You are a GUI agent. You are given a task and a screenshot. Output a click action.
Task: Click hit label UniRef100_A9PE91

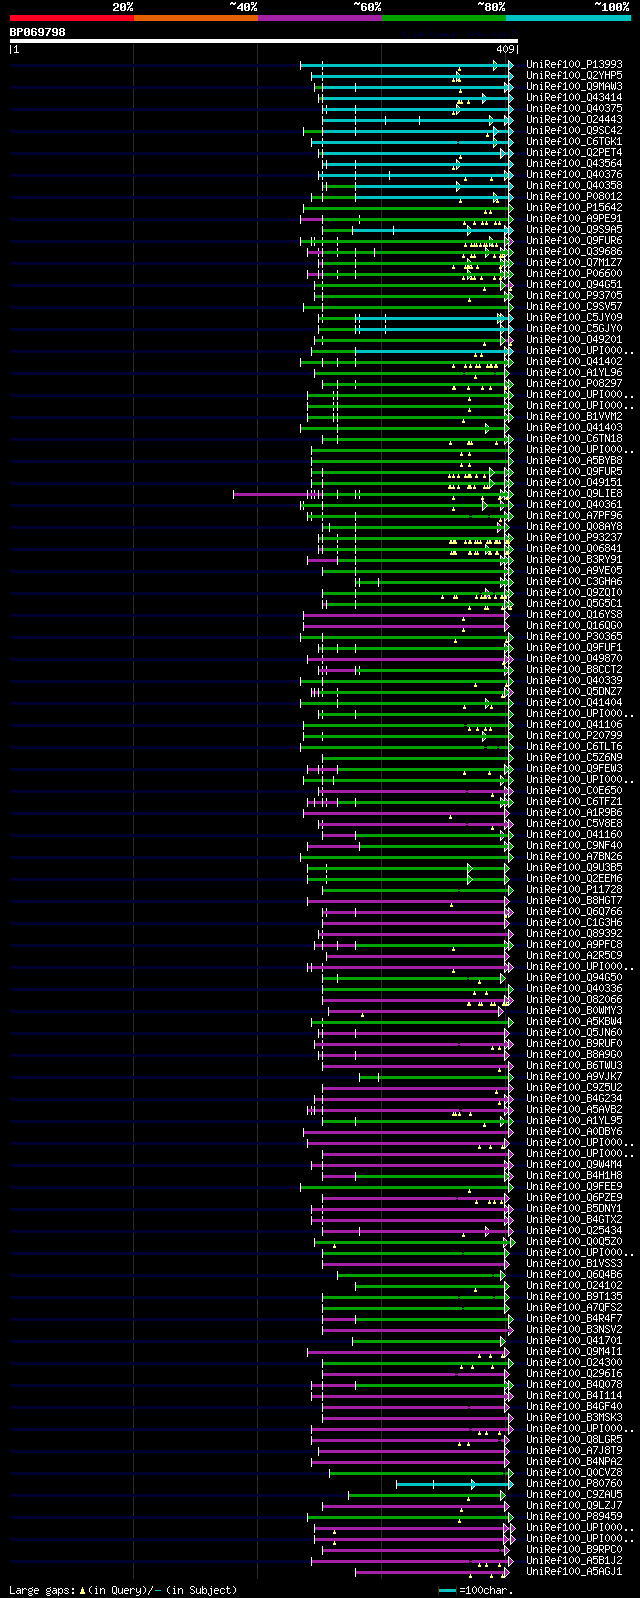(574, 219)
